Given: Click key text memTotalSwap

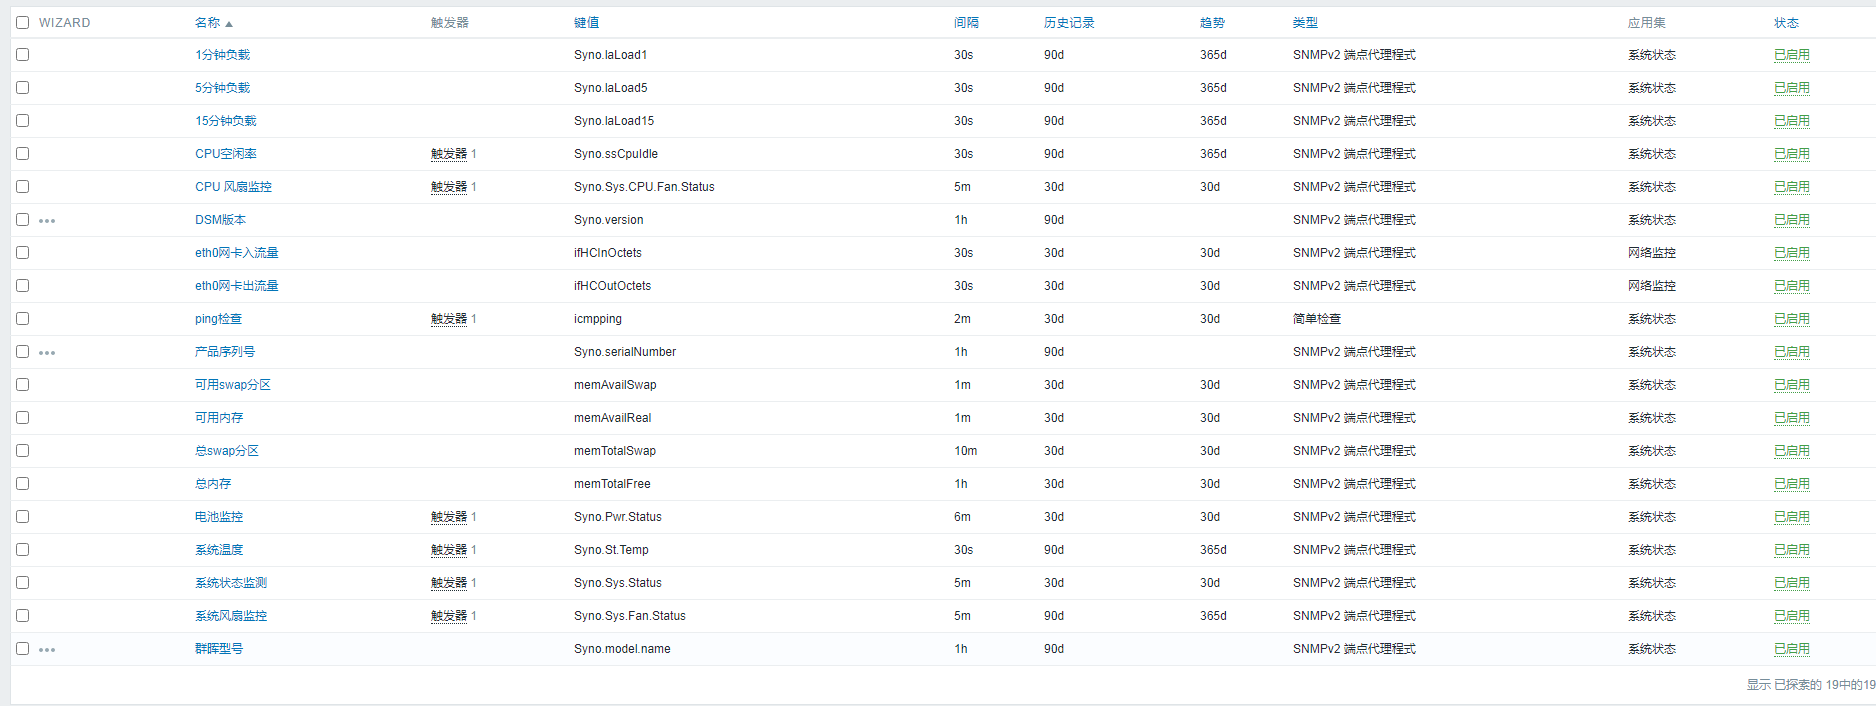Looking at the screenshot, I should [614, 451].
